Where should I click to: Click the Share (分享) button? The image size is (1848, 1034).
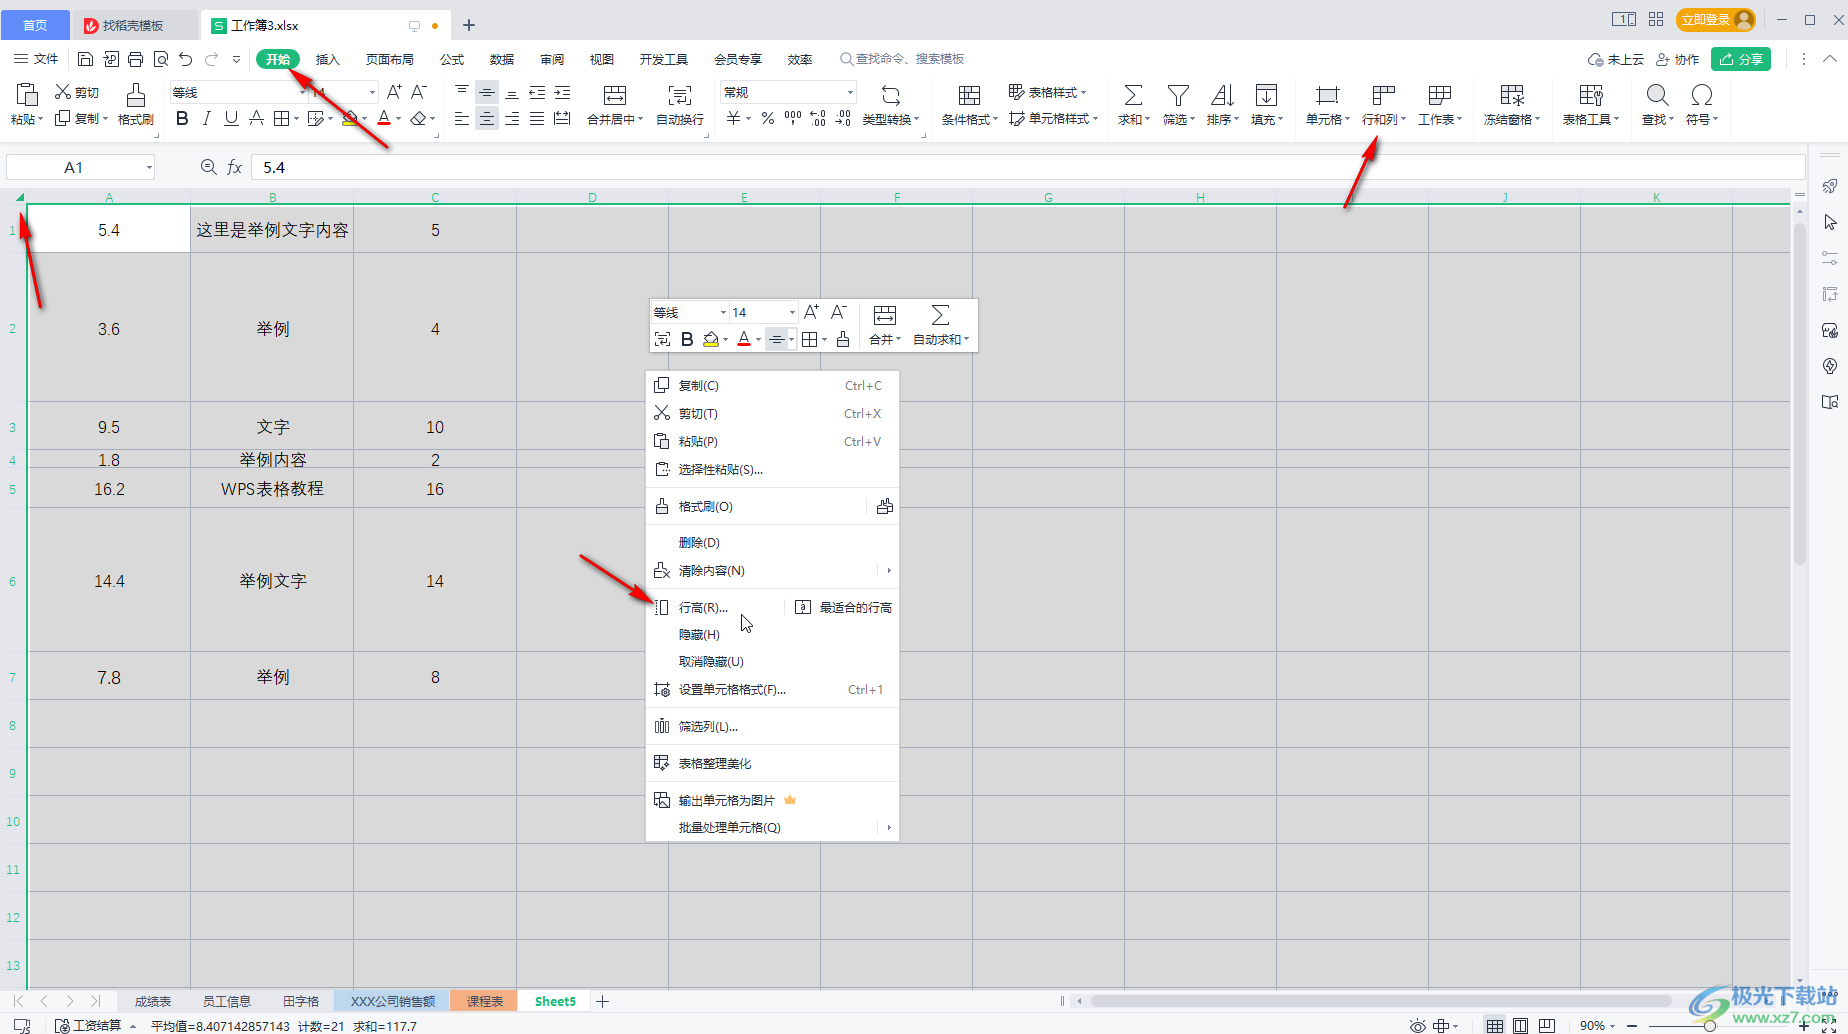1741,59
